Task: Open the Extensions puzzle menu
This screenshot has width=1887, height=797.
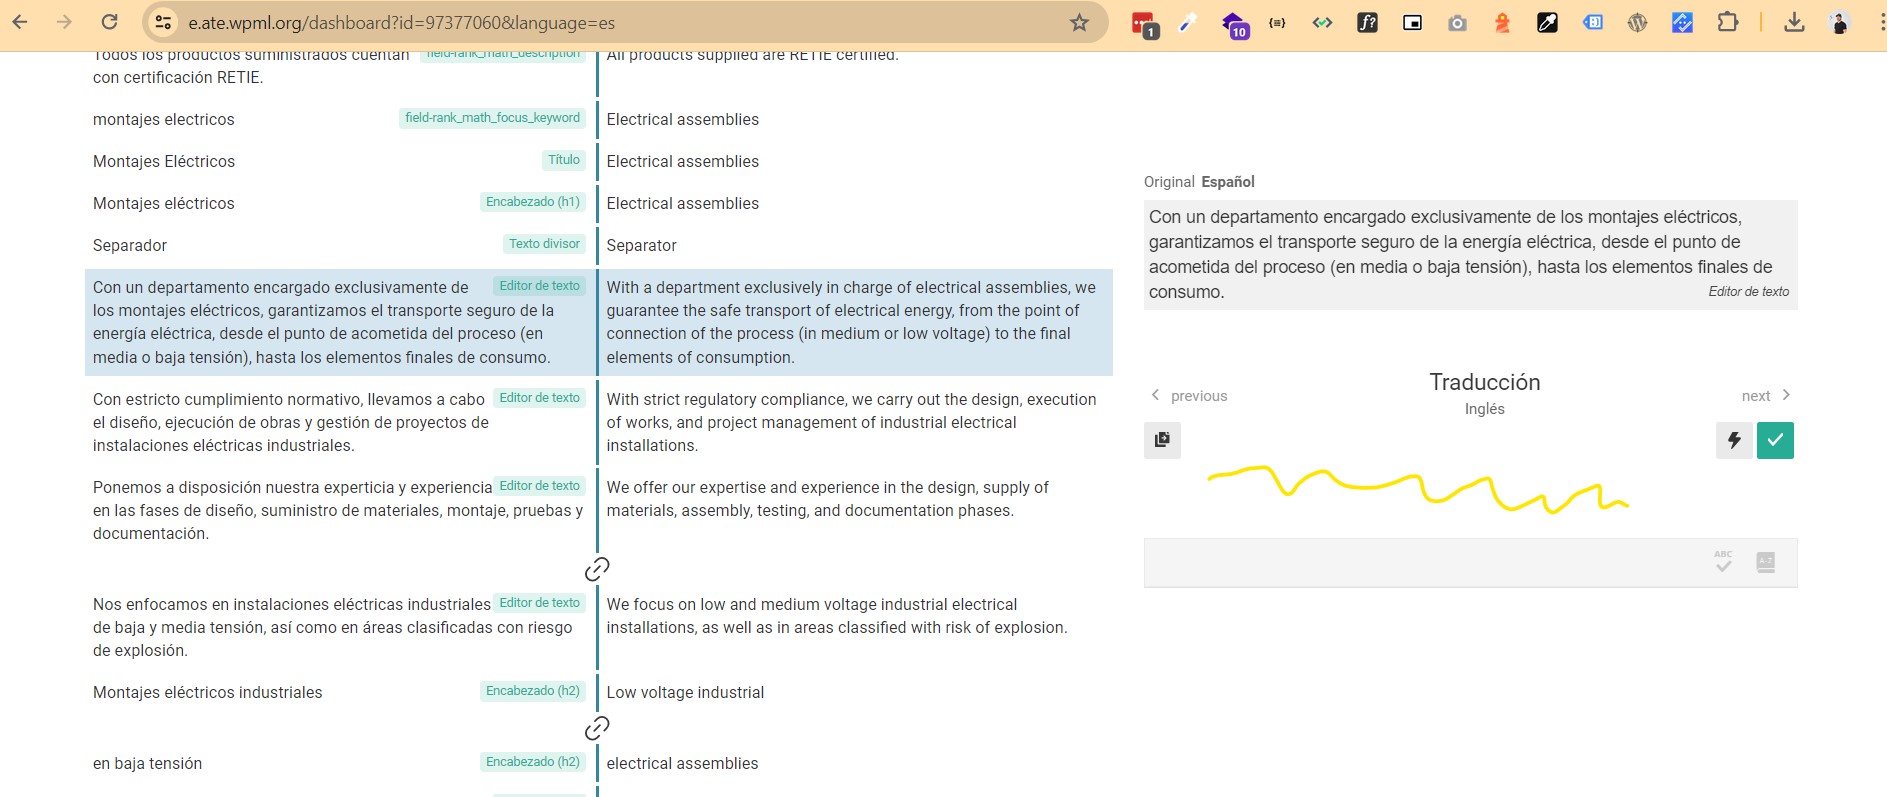Action: point(1727,22)
